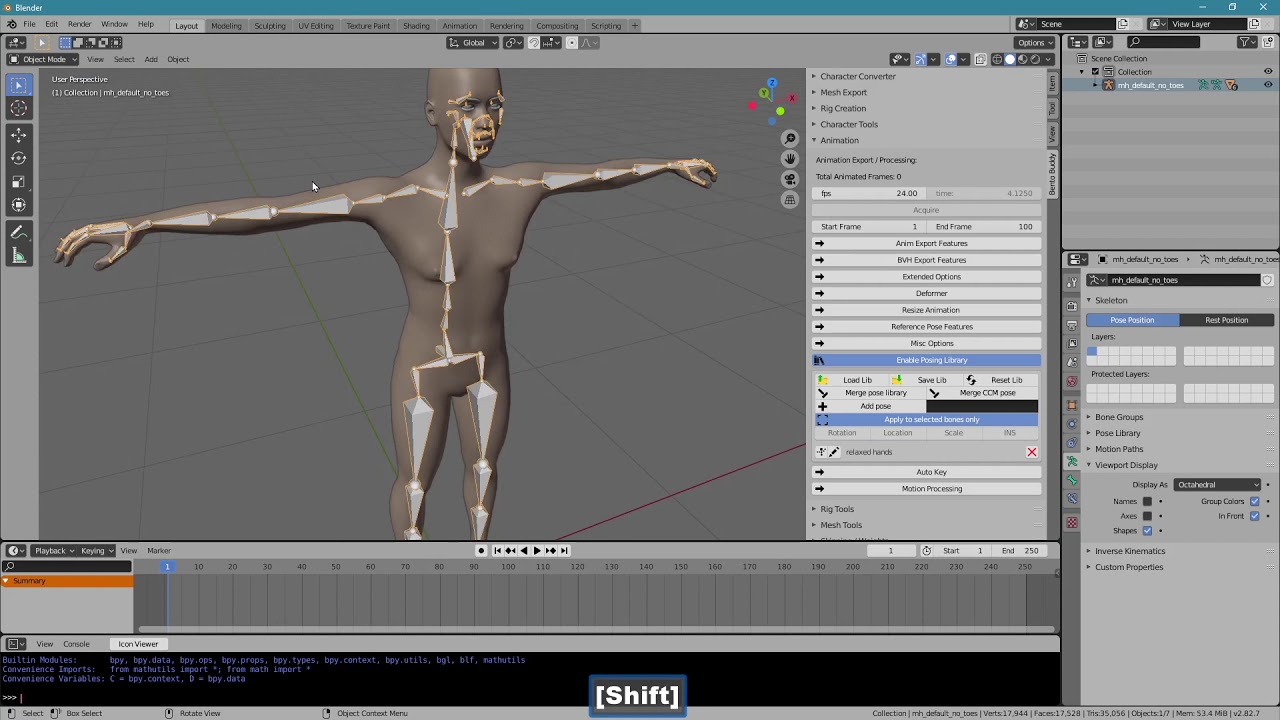The width and height of the screenshot is (1280, 720).
Task: Toggle the Names display checkbox
Action: [x=1147, y=501]
